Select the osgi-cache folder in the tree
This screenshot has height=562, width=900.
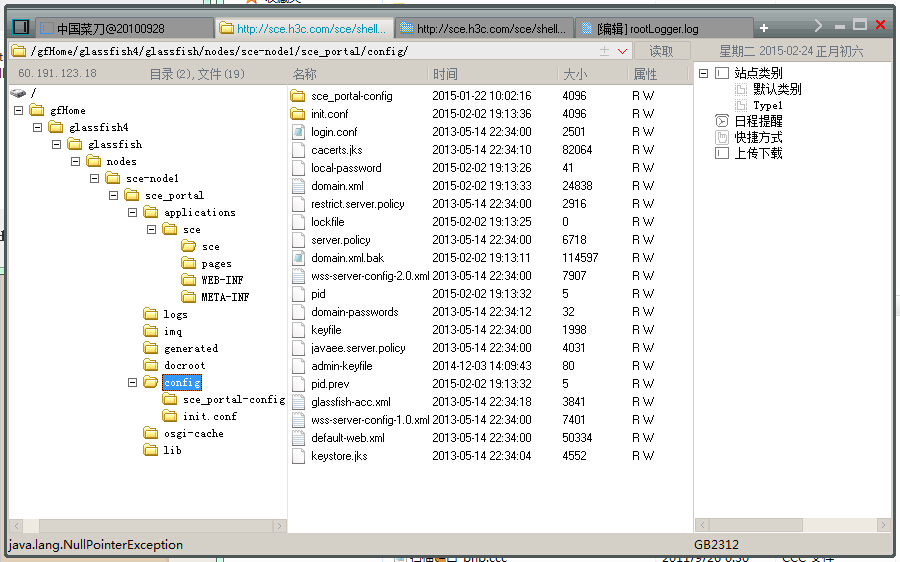pos(193,433)
